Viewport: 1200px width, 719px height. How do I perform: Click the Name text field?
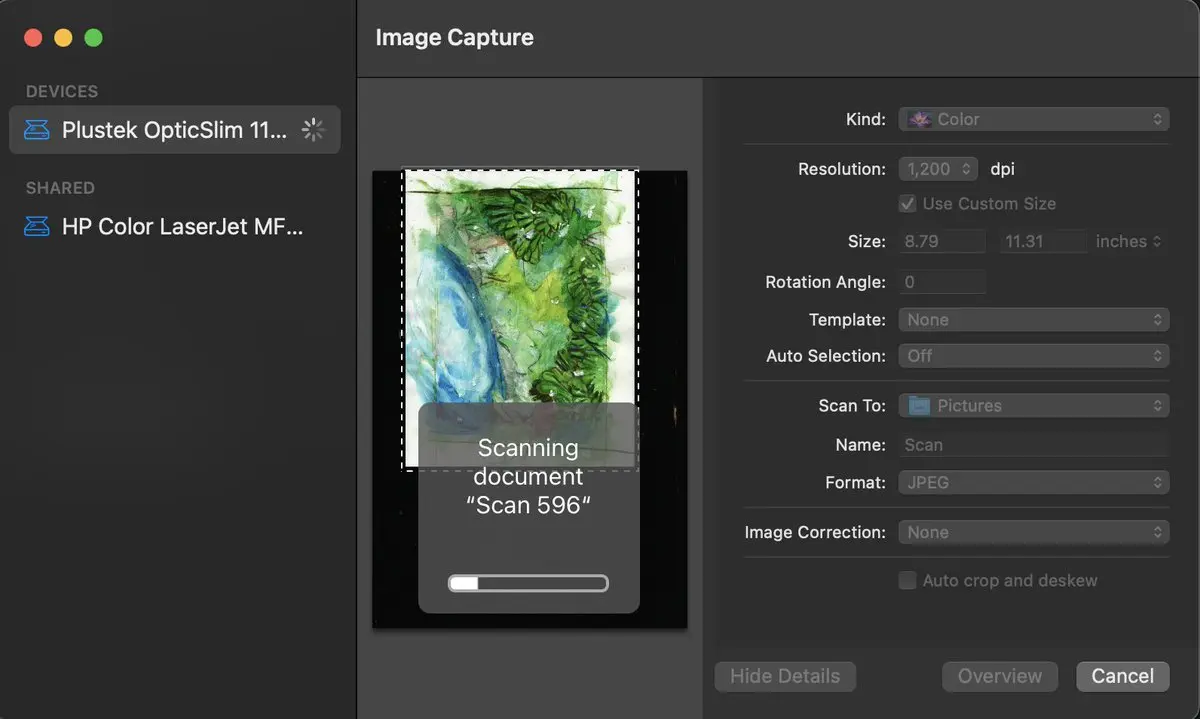coord(1033,445)
